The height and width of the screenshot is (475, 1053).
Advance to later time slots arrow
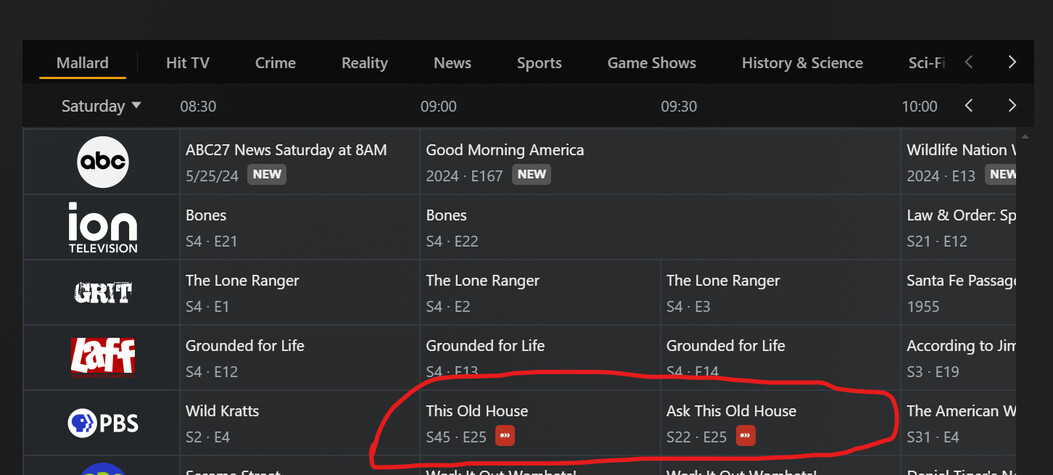(x=1012, y=105)
